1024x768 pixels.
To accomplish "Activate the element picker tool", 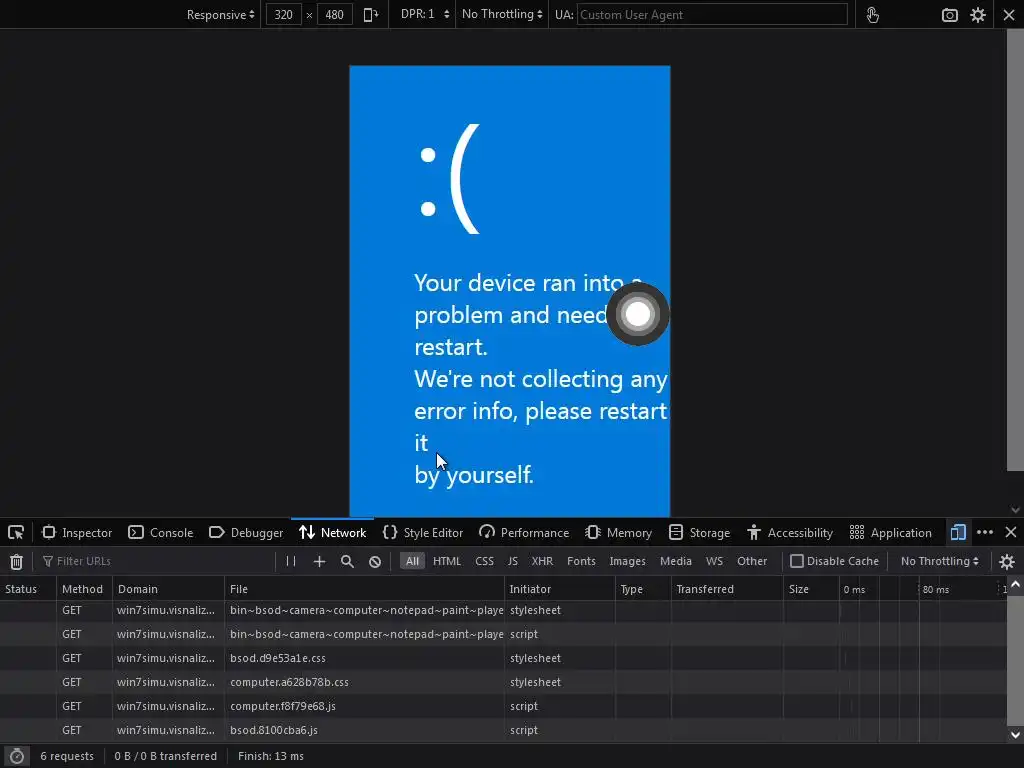I will tap(16, 533).
